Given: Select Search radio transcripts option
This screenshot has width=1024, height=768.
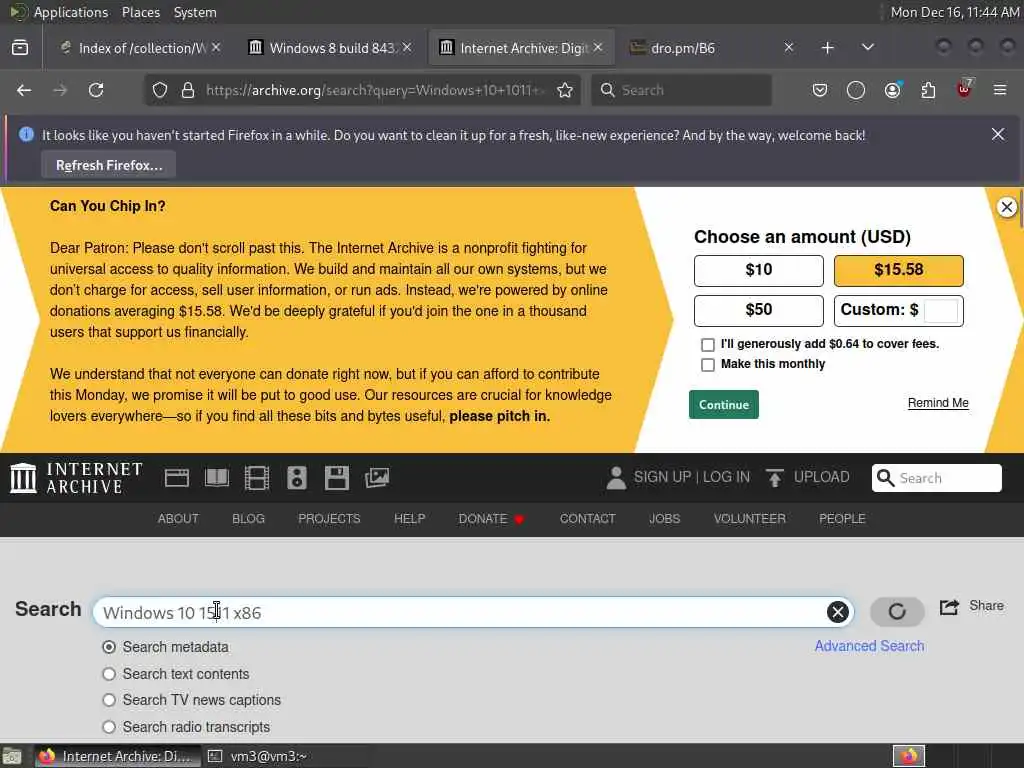Looking at the screenshot, I should click(x=109, y=727).
